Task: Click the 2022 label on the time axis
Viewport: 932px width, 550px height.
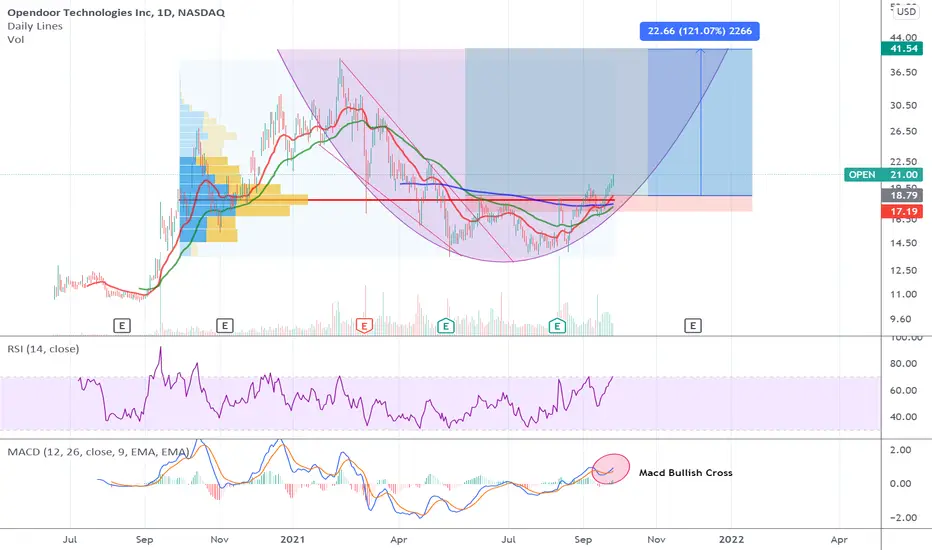Action: click(x=731, y=539)
